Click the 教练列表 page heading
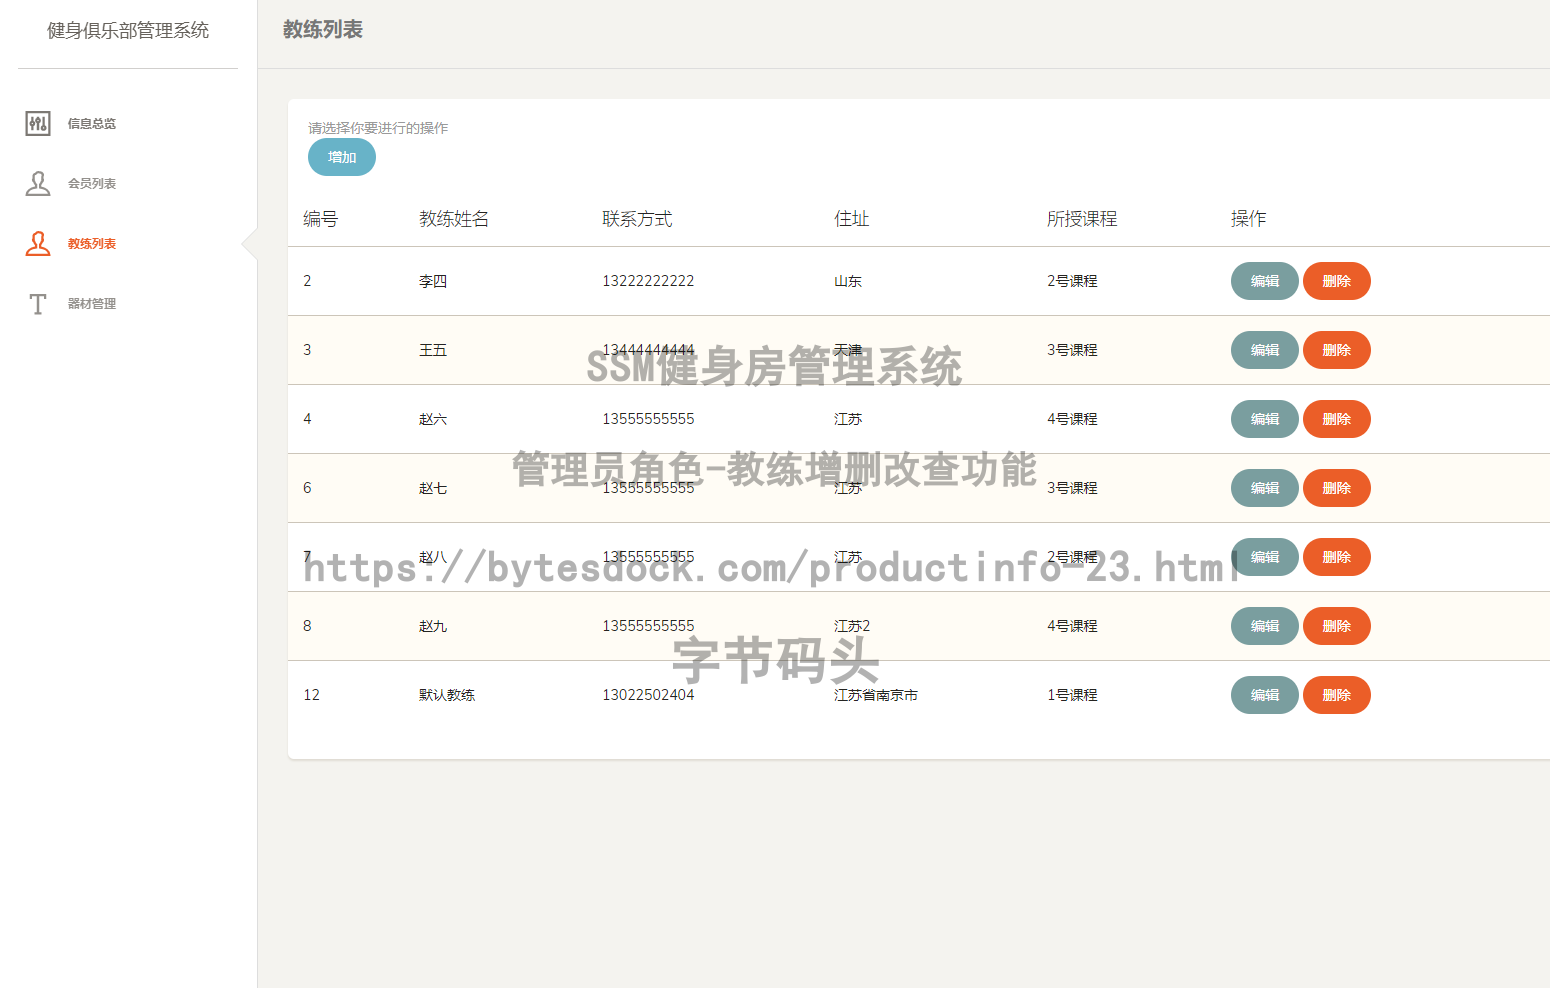 pyautogui.click(x=323, y=30)
